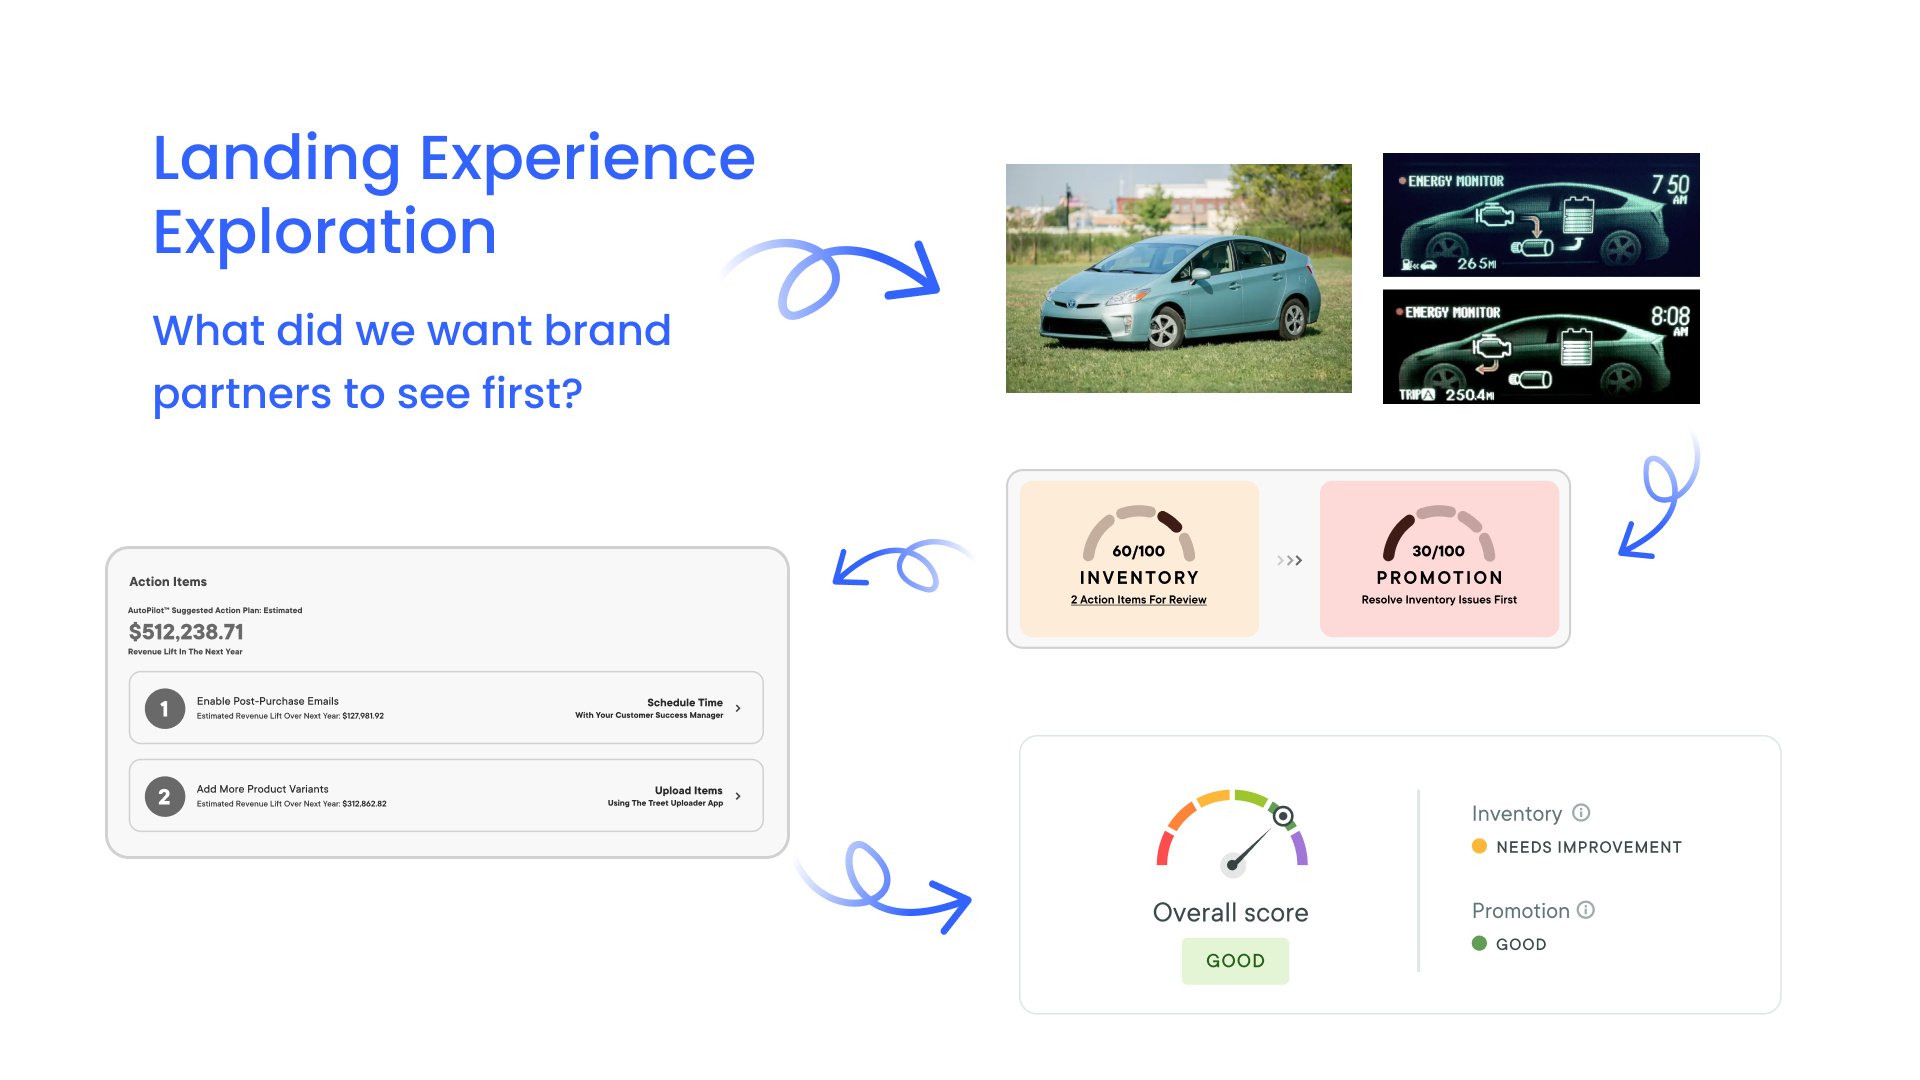
Task: Click the 'Overall score' label
Action: tap(1230, 913)
